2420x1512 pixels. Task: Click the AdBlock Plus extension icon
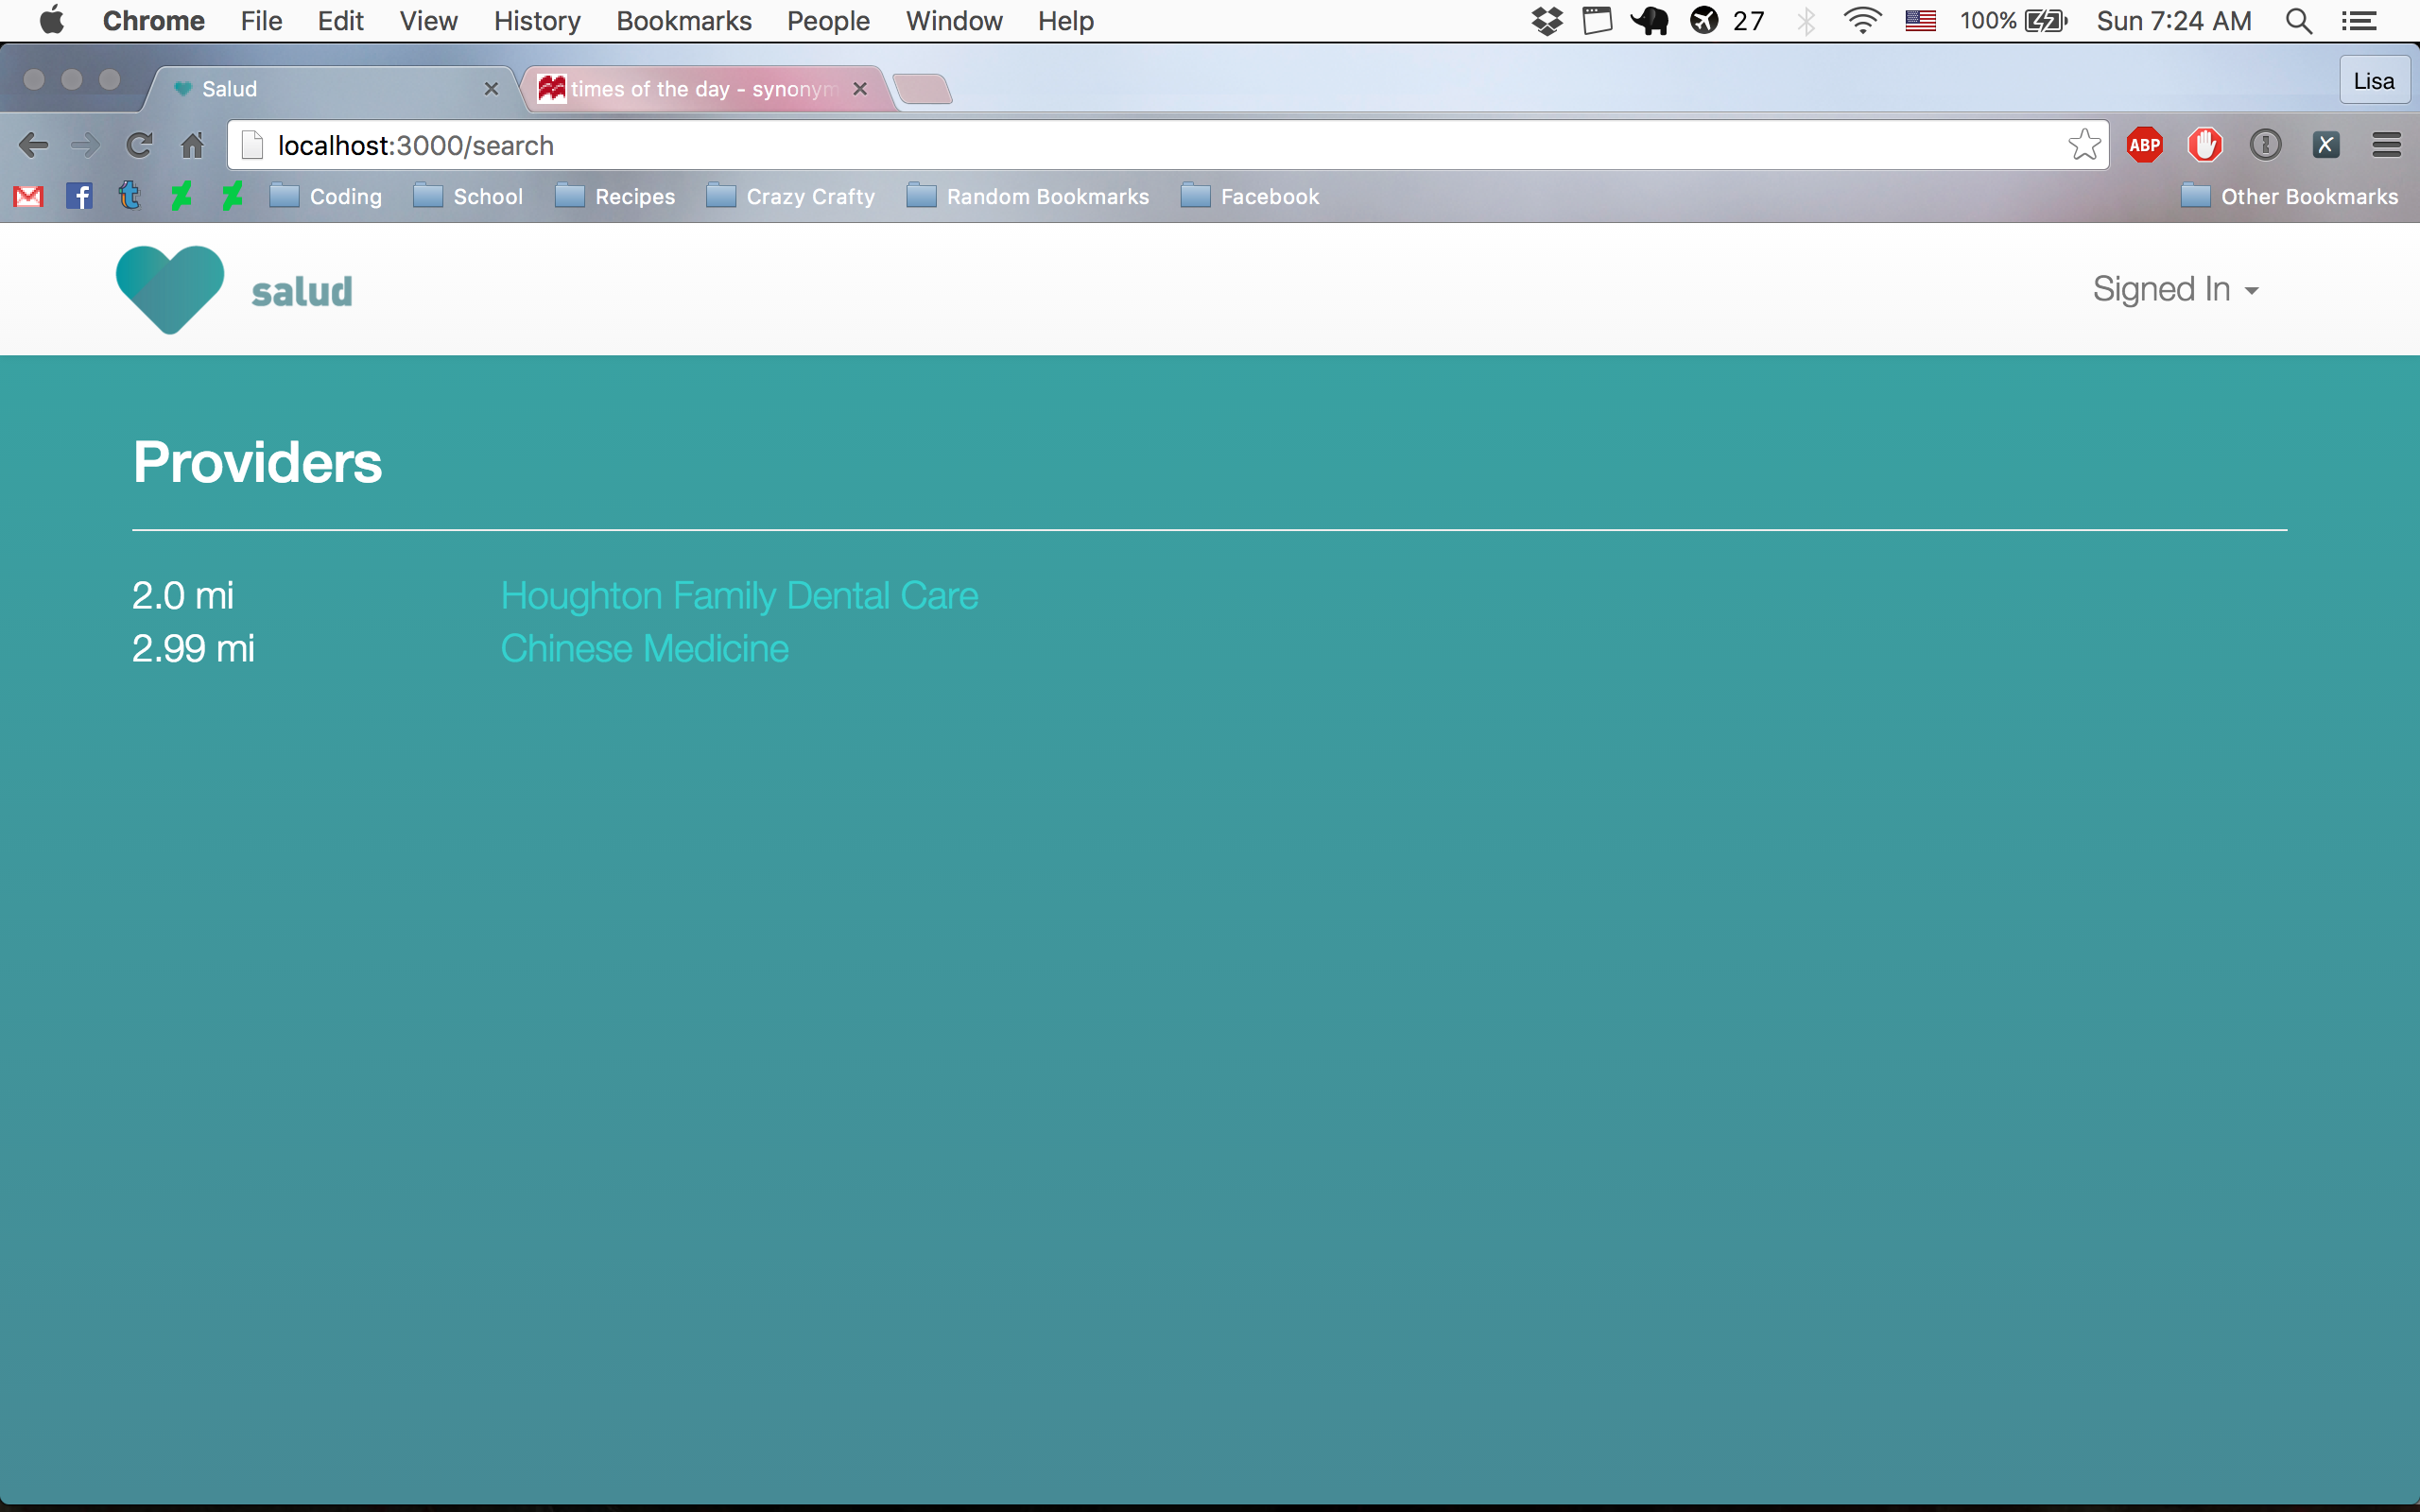point(2144,146)
